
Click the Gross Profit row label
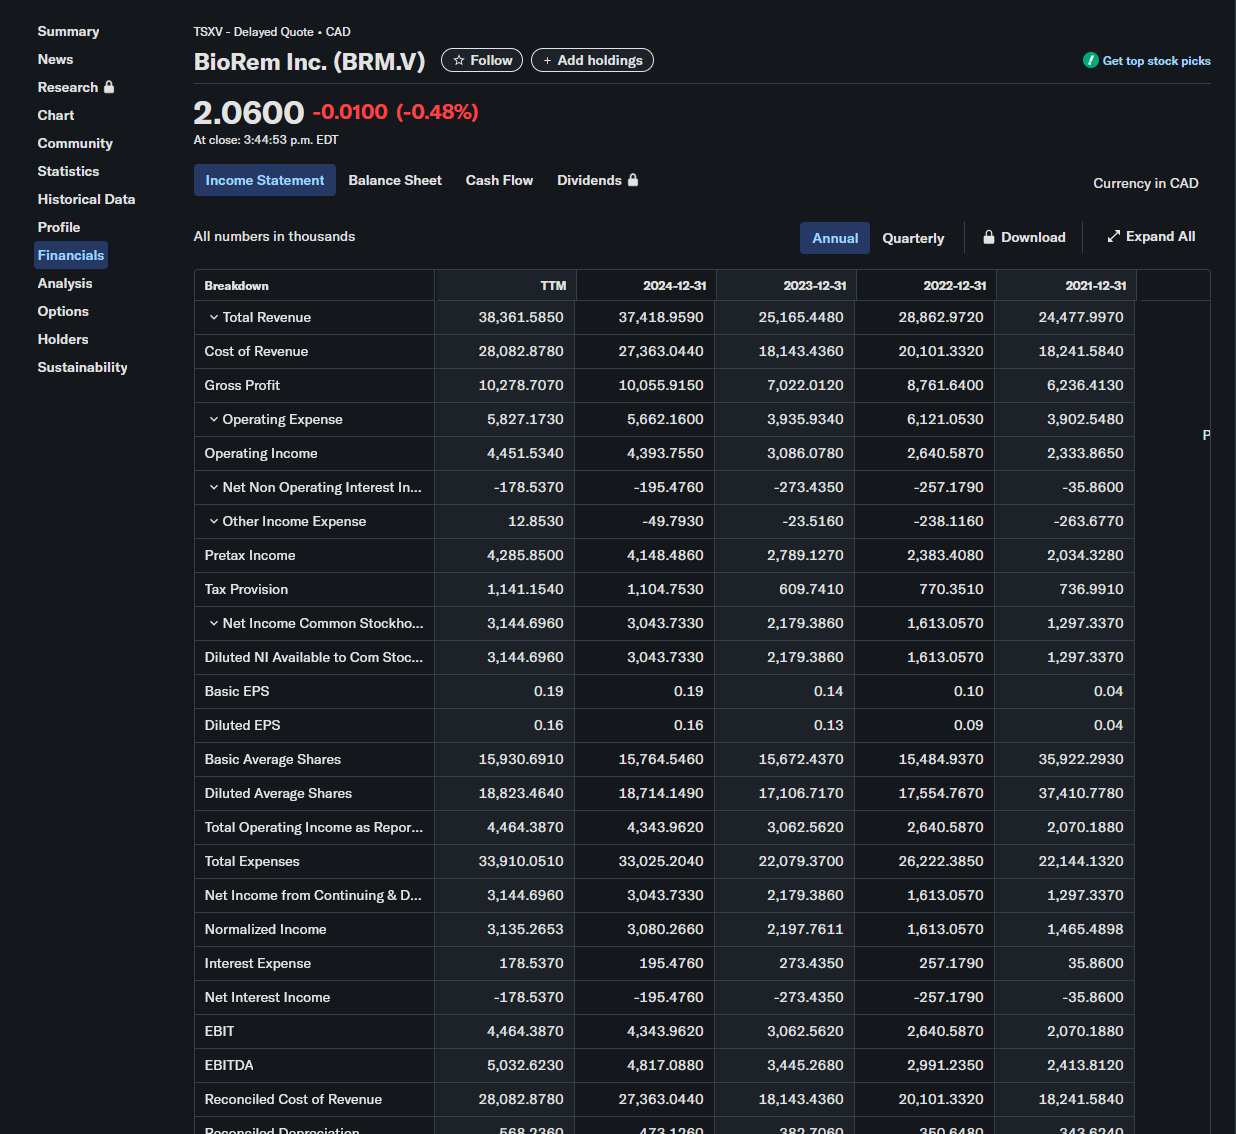click(x=242, y=385)
